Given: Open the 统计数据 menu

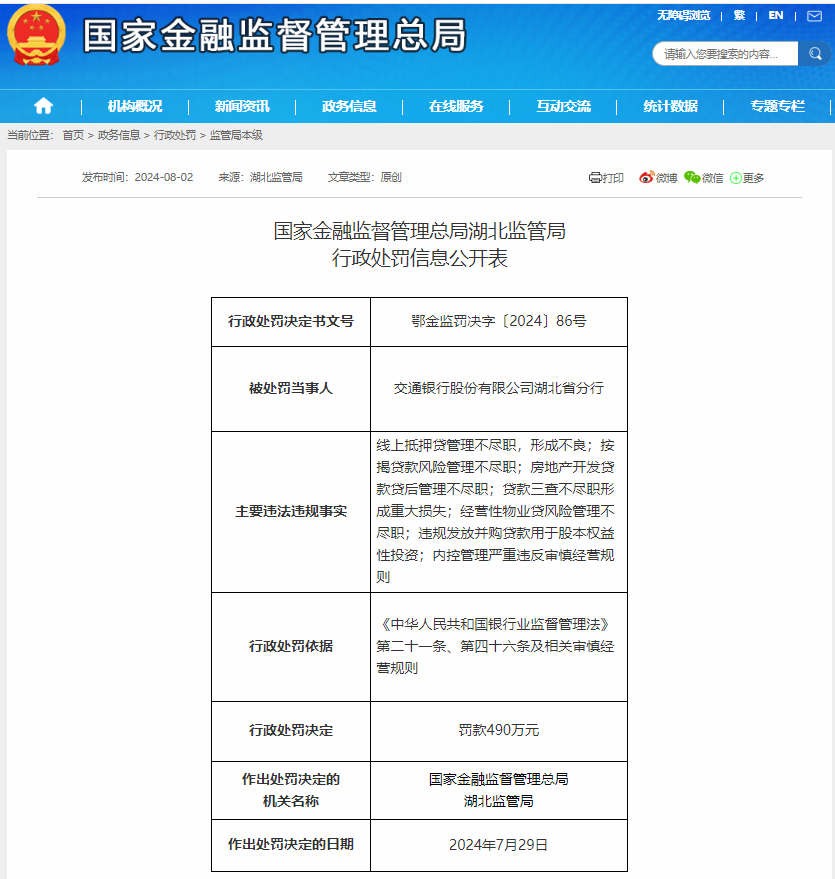Looking at the screenshot, I should (670, 106).
